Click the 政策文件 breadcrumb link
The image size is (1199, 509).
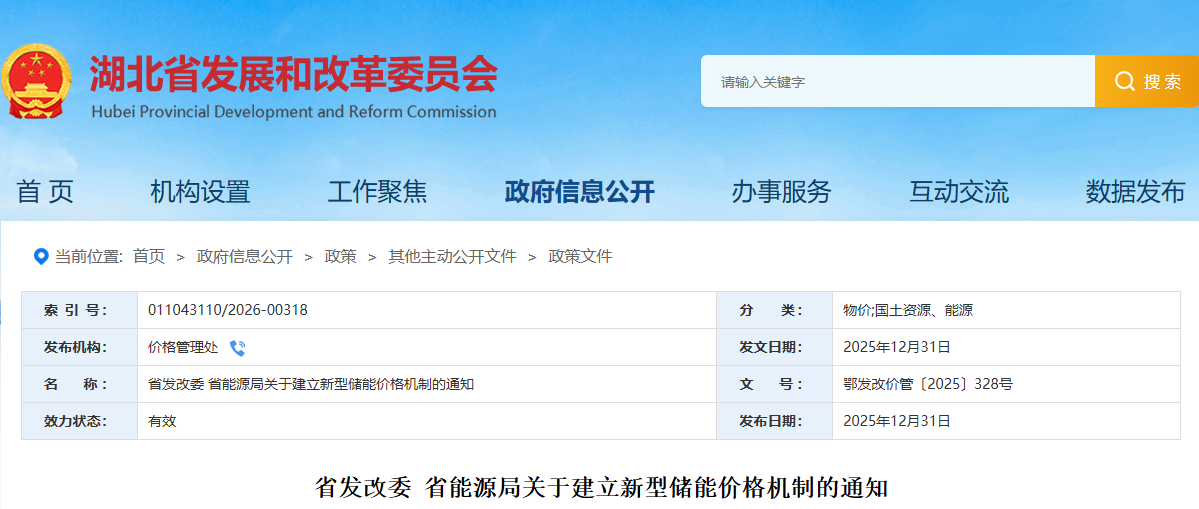pos(580,257)
